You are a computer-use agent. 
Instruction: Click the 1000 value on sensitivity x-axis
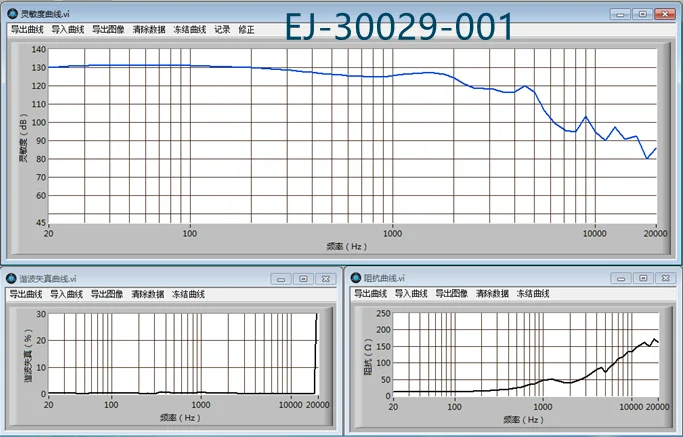(392, 233)
